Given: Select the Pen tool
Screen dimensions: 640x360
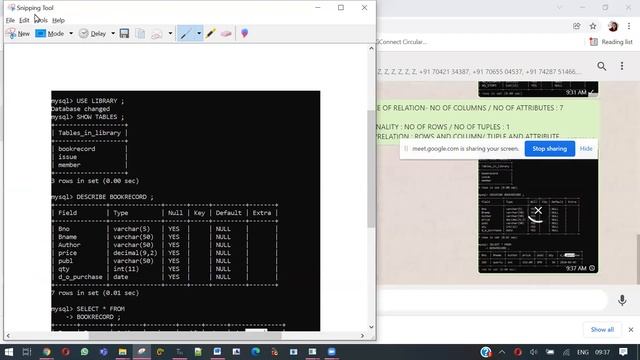Looking at the screenshot, I should pos(186,33).
